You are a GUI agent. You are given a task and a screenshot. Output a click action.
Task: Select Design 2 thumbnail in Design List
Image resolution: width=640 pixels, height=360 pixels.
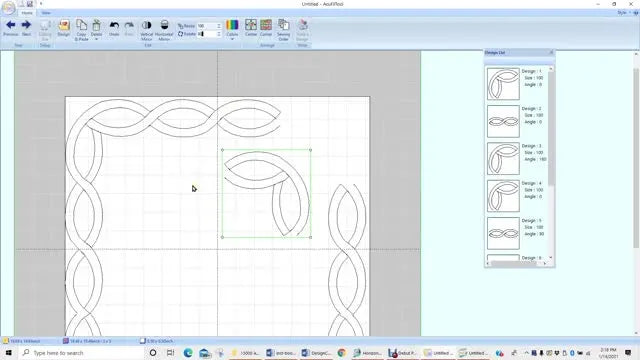503,121
